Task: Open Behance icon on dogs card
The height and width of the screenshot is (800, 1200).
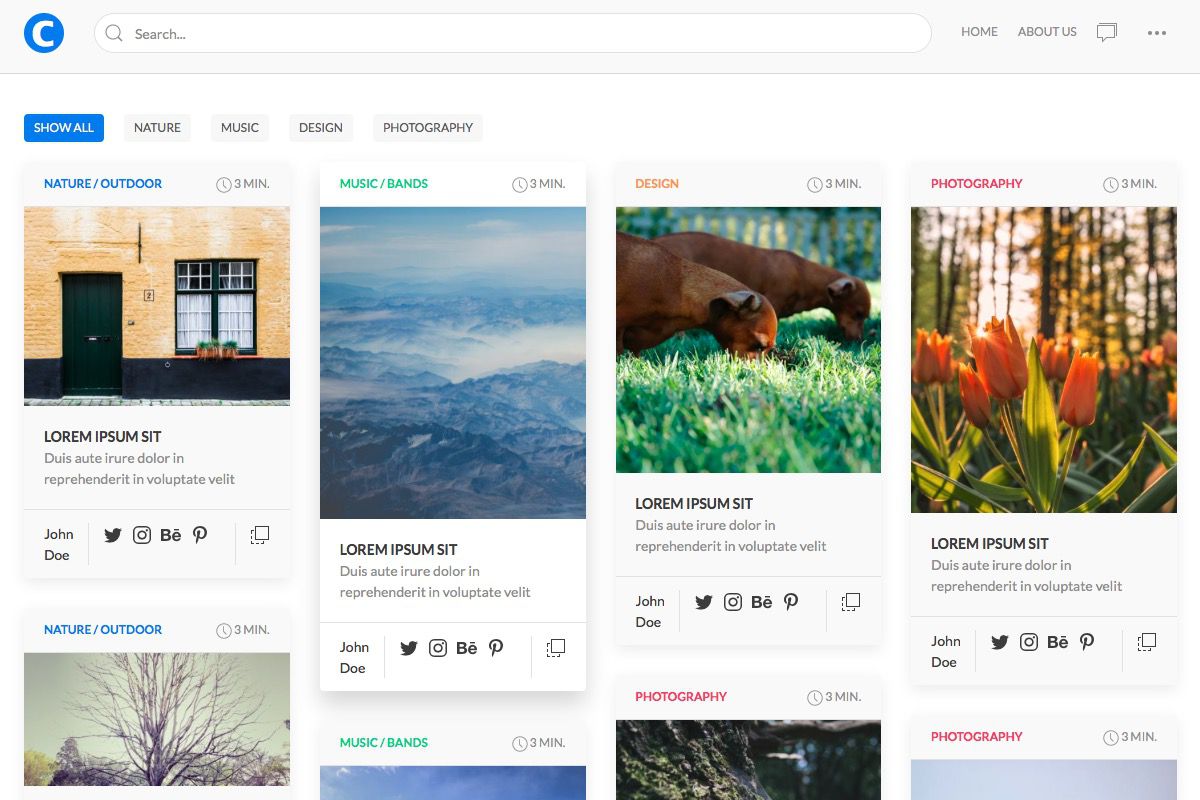Action: point(762,602)
